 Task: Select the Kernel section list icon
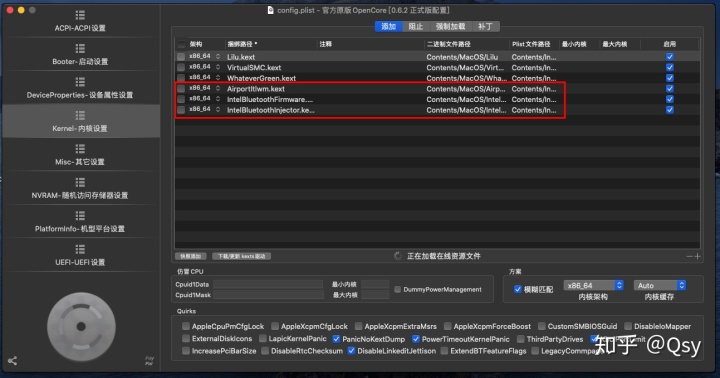tap(80, 115)
